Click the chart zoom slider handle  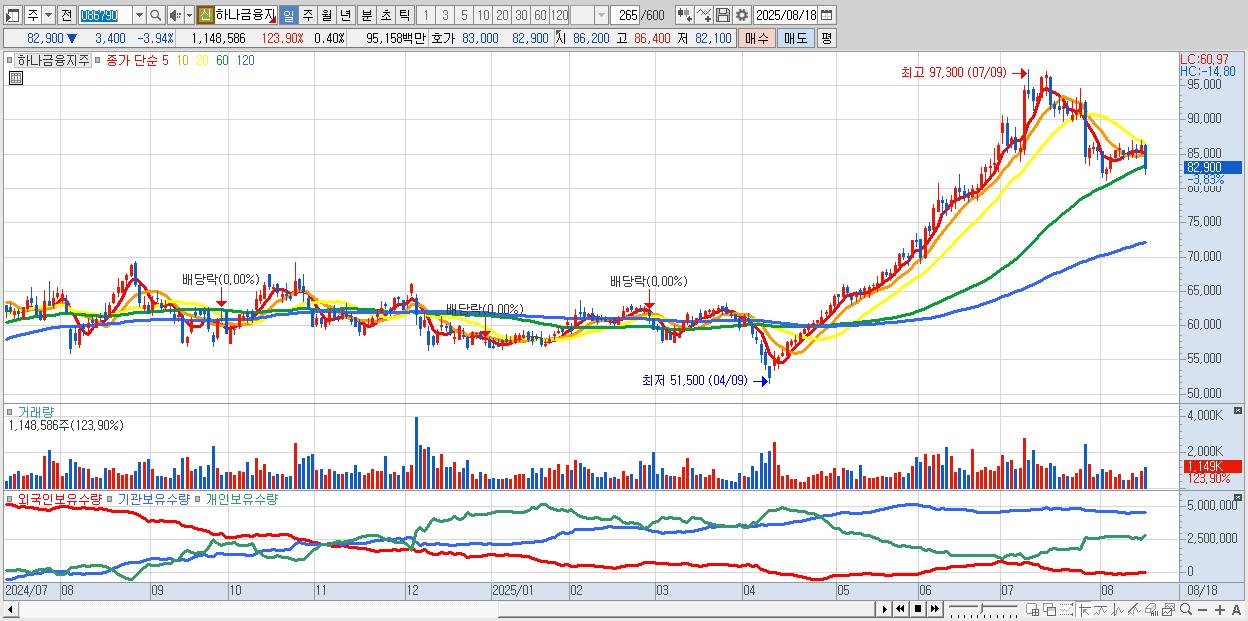tap(981, 607)
